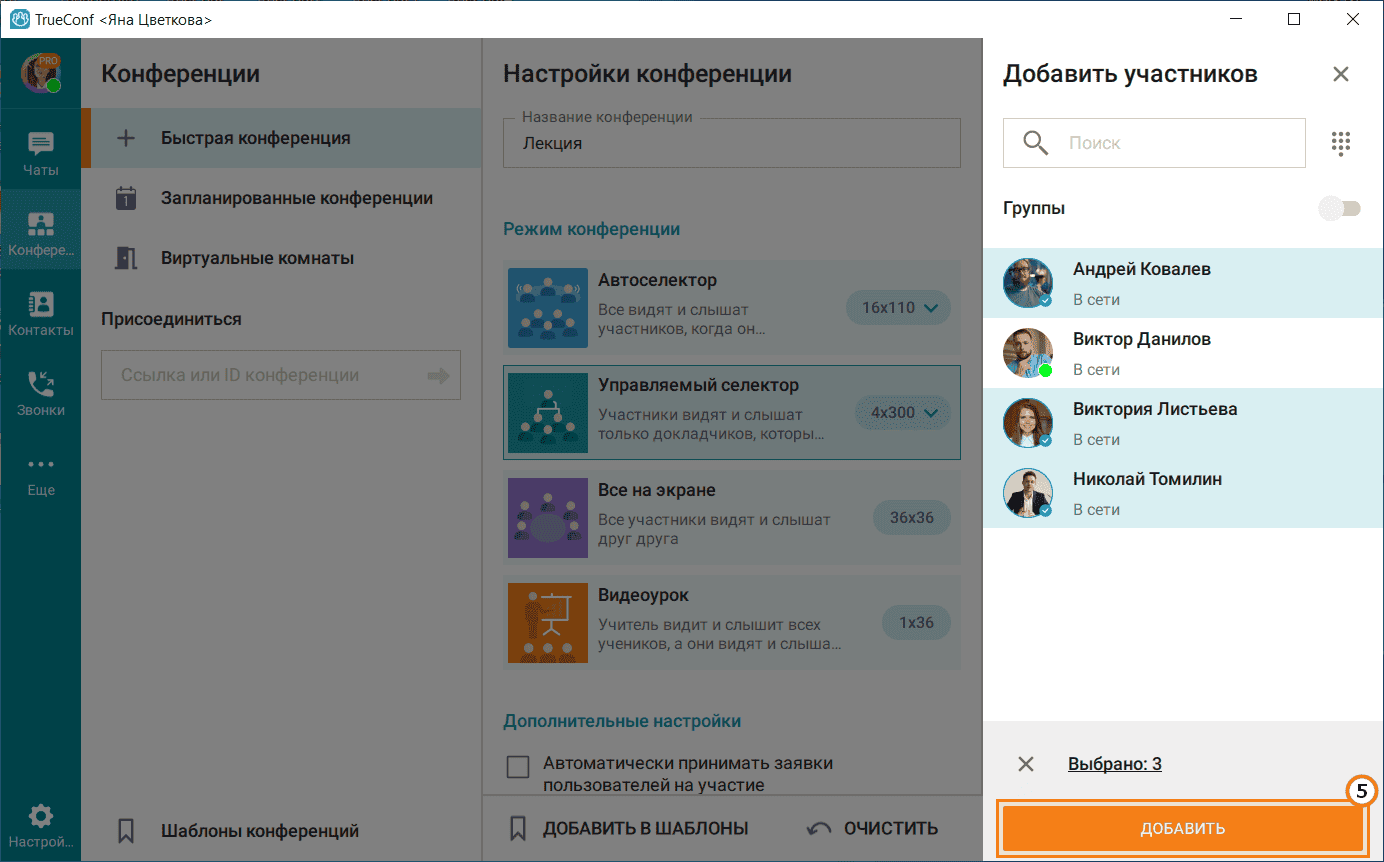Click the orange ДОБАВИТЬ button
Viewport: 1384px width, 862px height.
[1183, 828]
